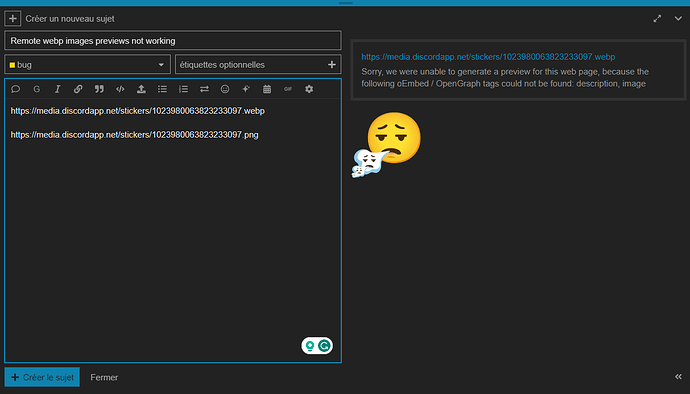
Task: Open the upload file icon
Action: click(x=141, y=89)
